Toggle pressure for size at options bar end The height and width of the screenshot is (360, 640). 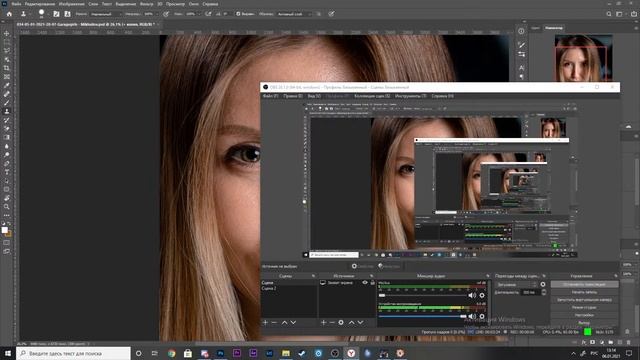coord(331,14)
